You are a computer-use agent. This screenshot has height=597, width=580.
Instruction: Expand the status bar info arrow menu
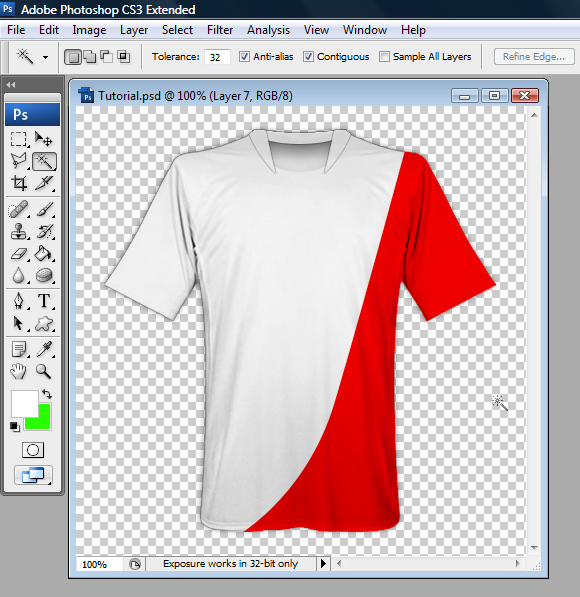click(x=323, y=563)
